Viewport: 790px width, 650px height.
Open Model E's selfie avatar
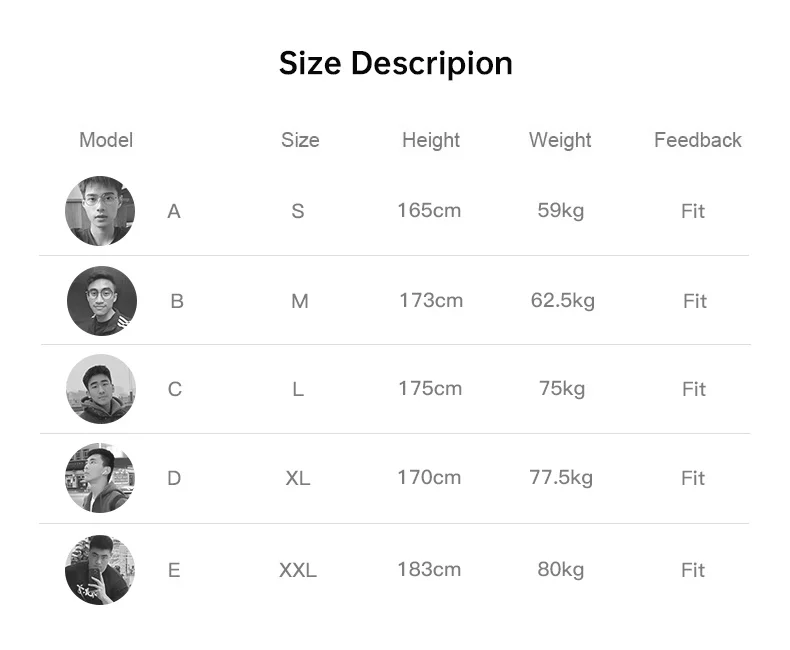[100, 570]
